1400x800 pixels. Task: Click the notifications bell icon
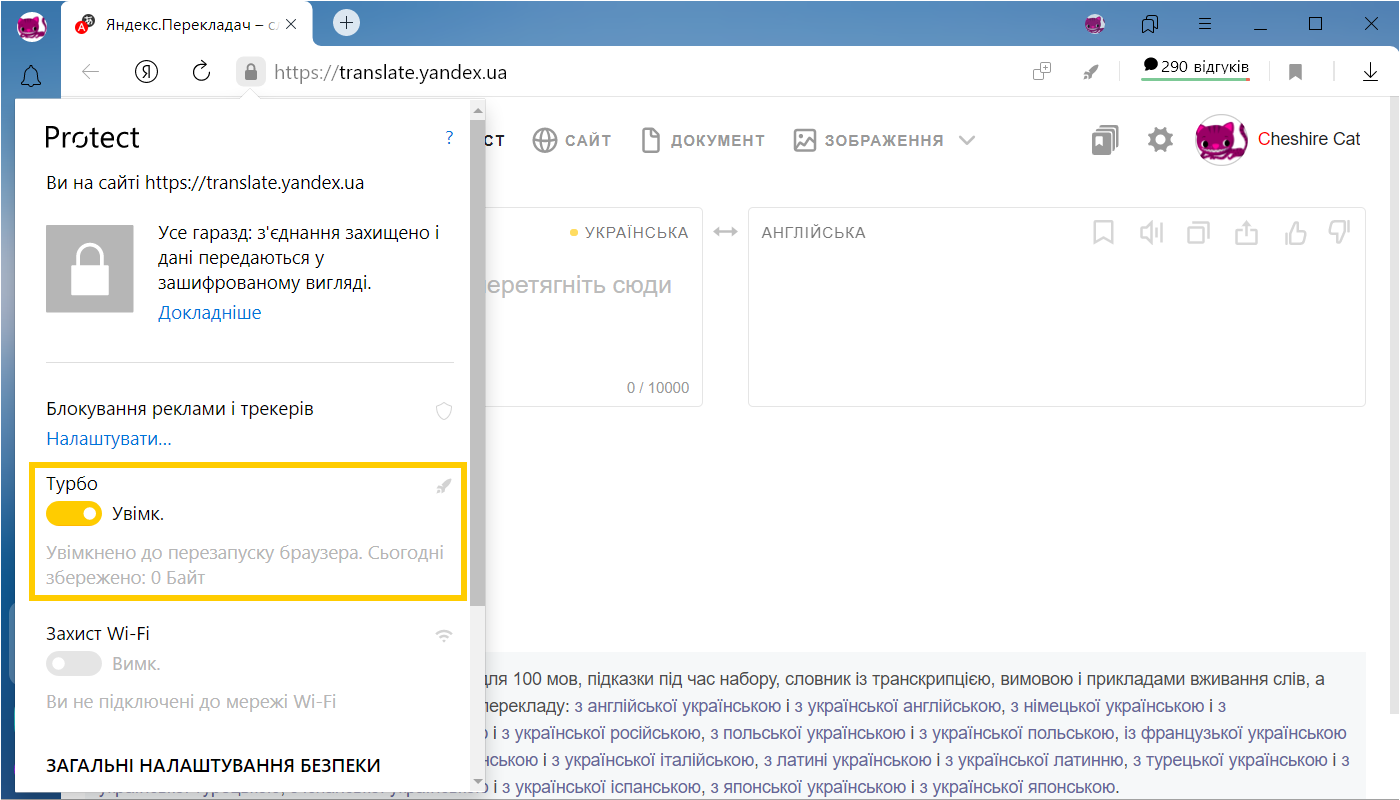[31, 76]
